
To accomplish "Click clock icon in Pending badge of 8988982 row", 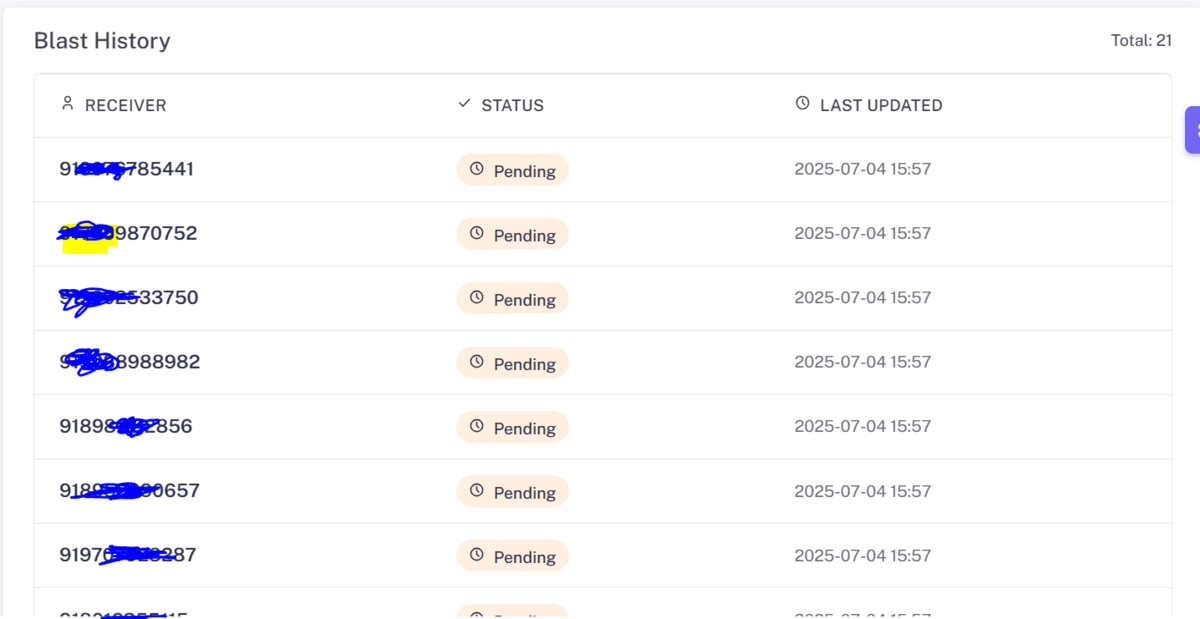I will click(477, 361).
